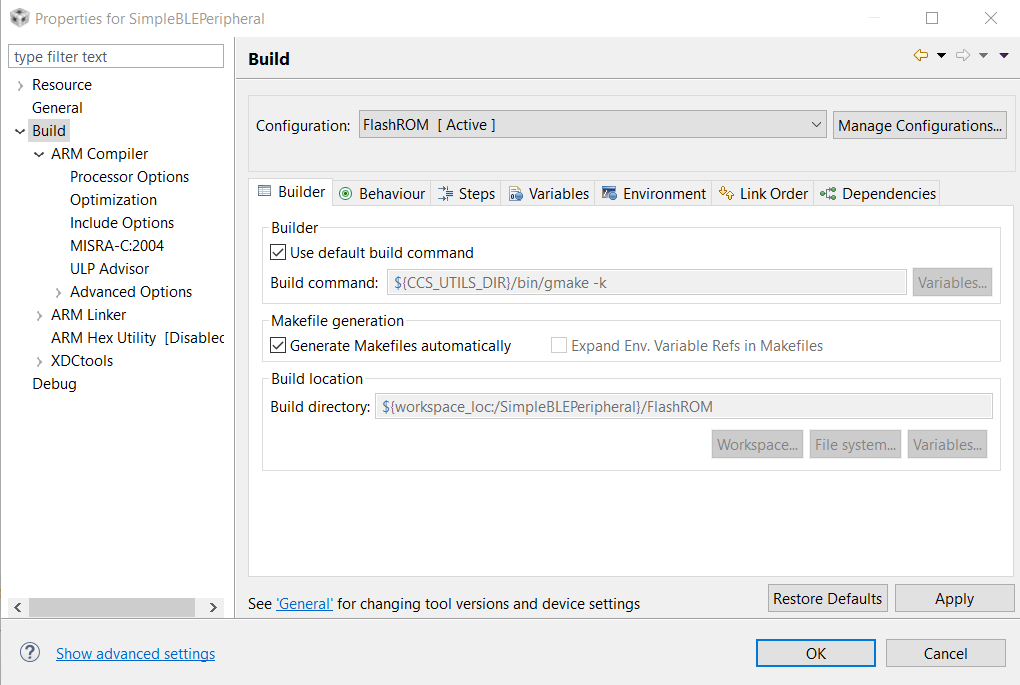Image resolution: width=1020 pixels, height=685 pixels.
Task: Click the File system... button
Action: click(855, 444)
